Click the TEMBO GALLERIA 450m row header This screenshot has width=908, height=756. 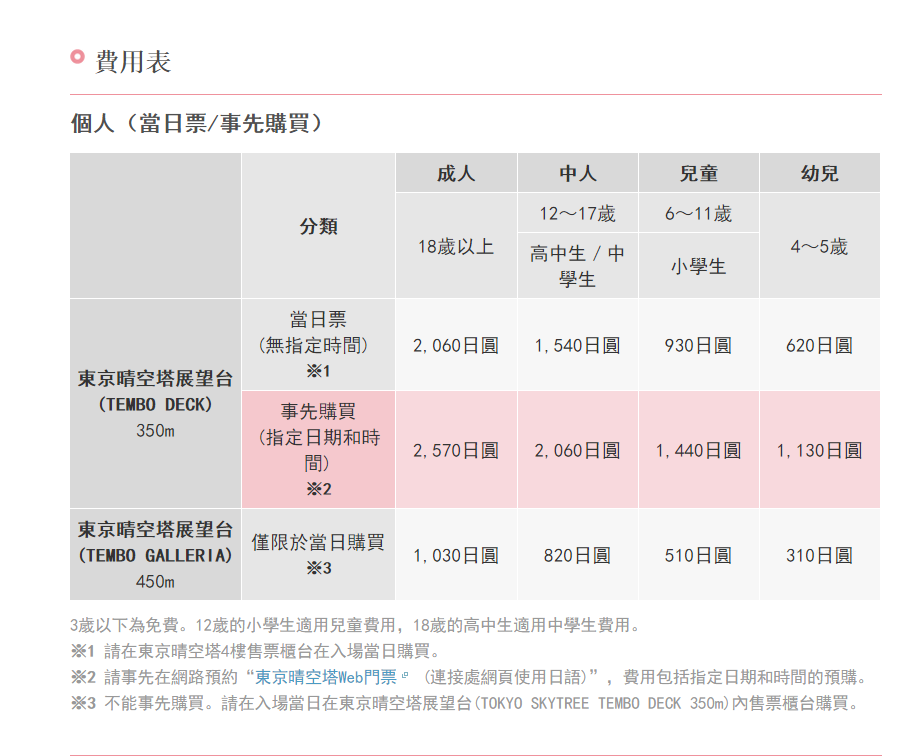(155, 555)
